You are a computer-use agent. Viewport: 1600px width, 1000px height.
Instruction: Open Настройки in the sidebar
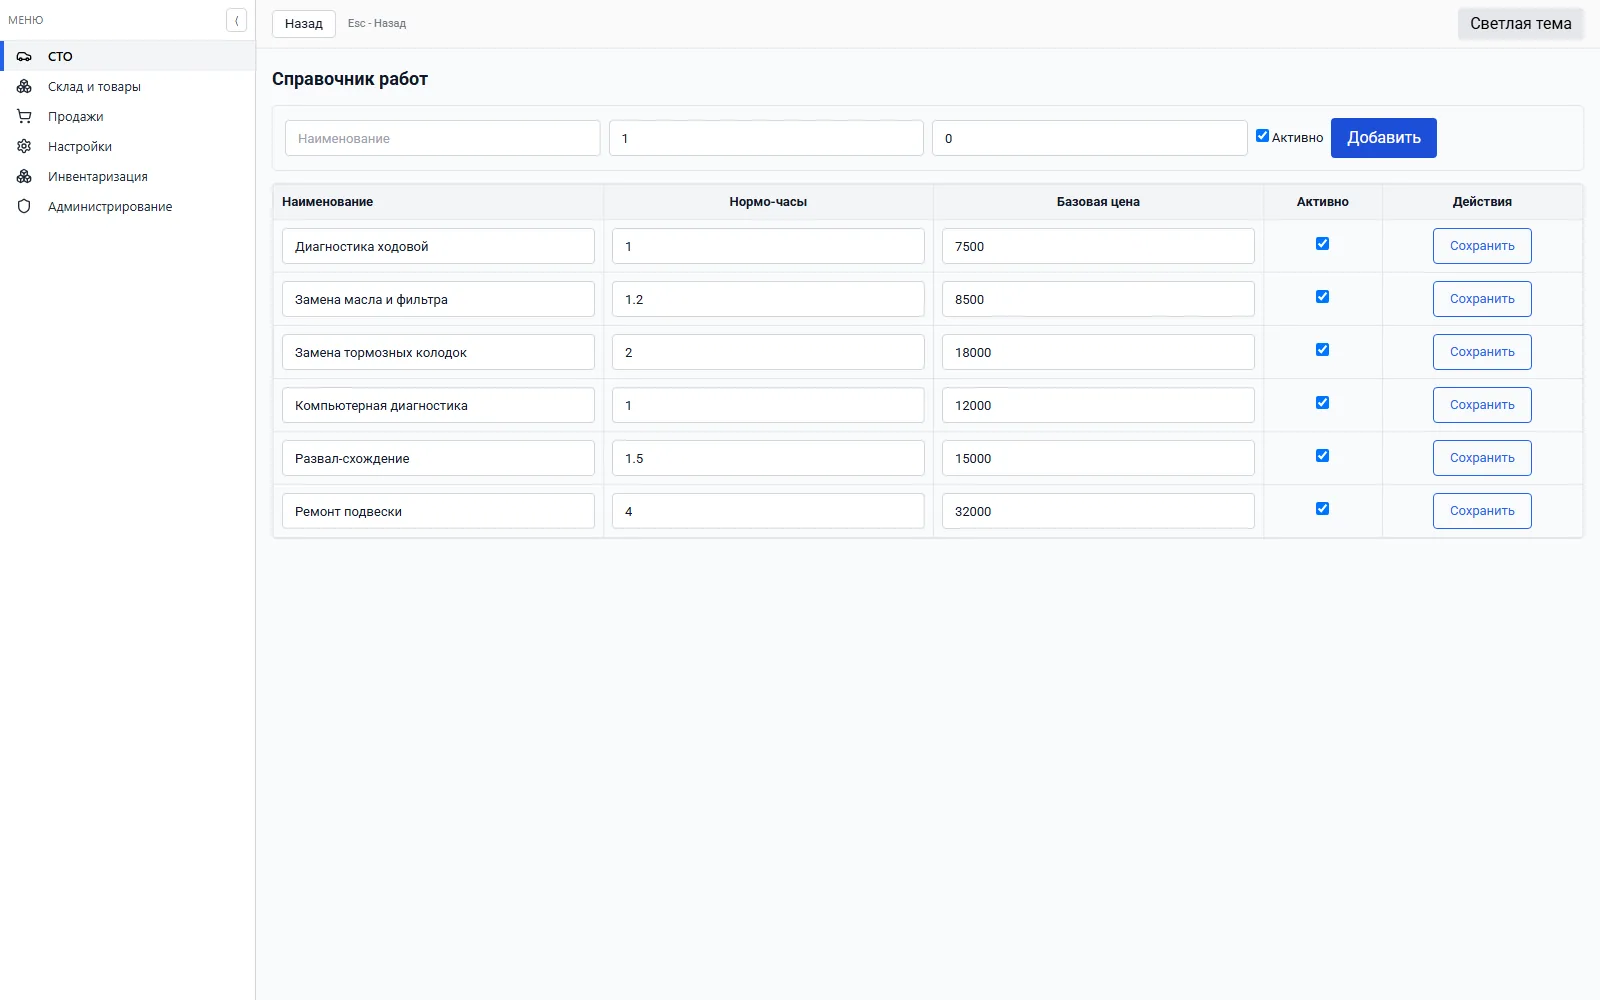128,146
